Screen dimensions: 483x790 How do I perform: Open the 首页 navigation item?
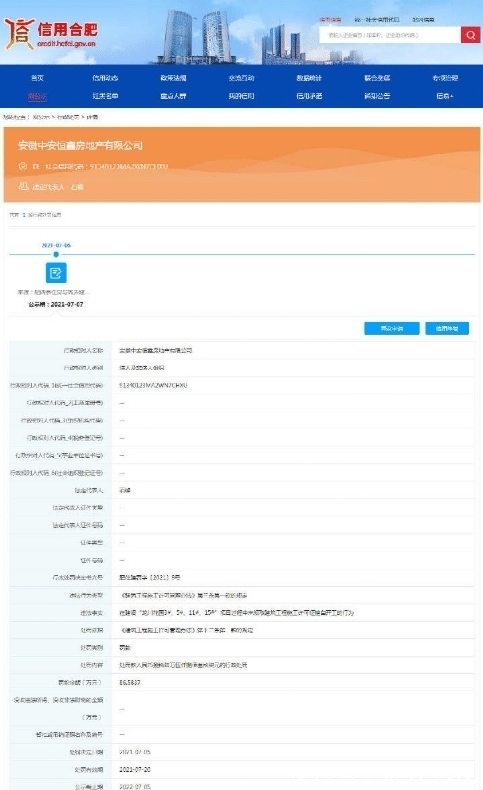(37, 78)
